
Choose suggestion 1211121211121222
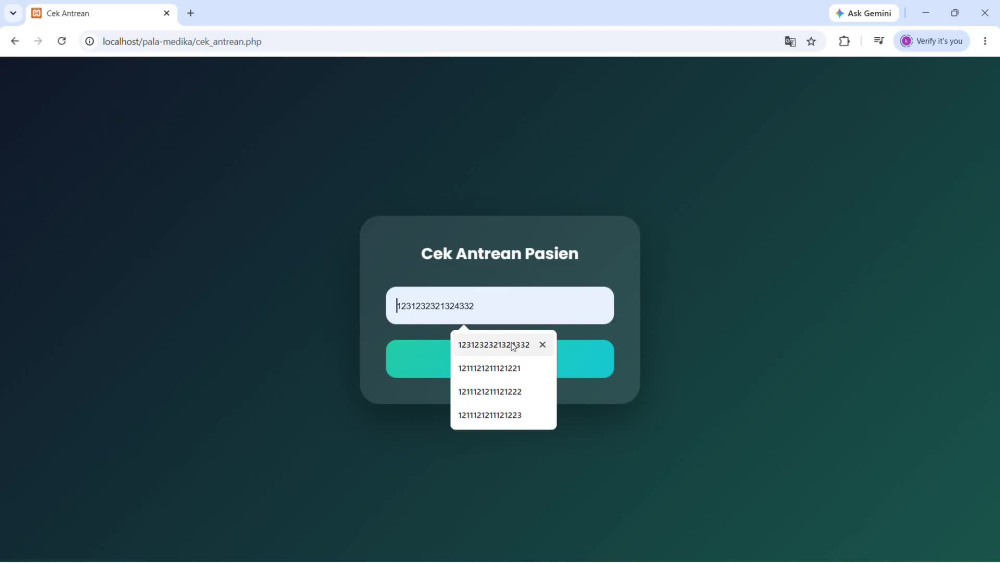pos(503,392)
